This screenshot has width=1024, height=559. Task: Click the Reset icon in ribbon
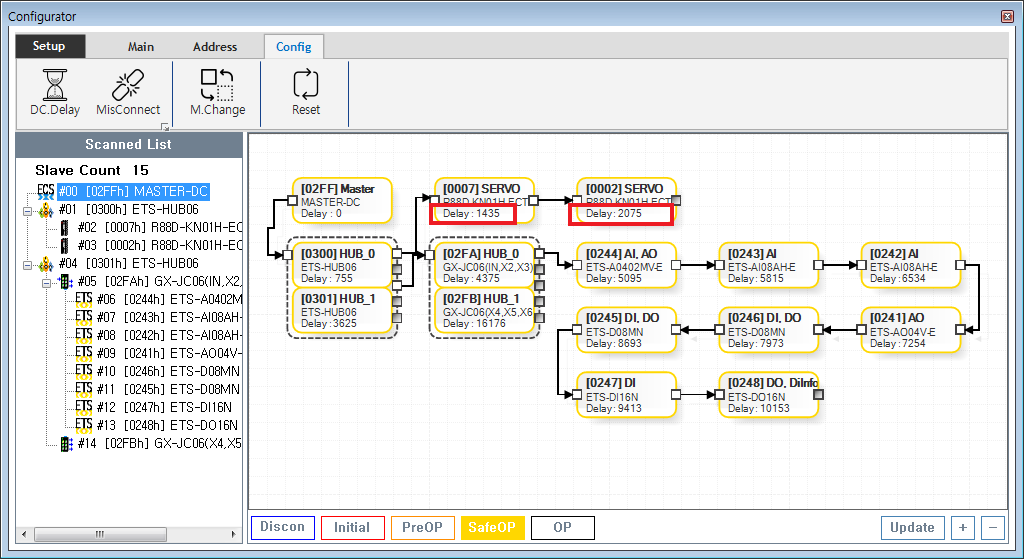point(305,86)
